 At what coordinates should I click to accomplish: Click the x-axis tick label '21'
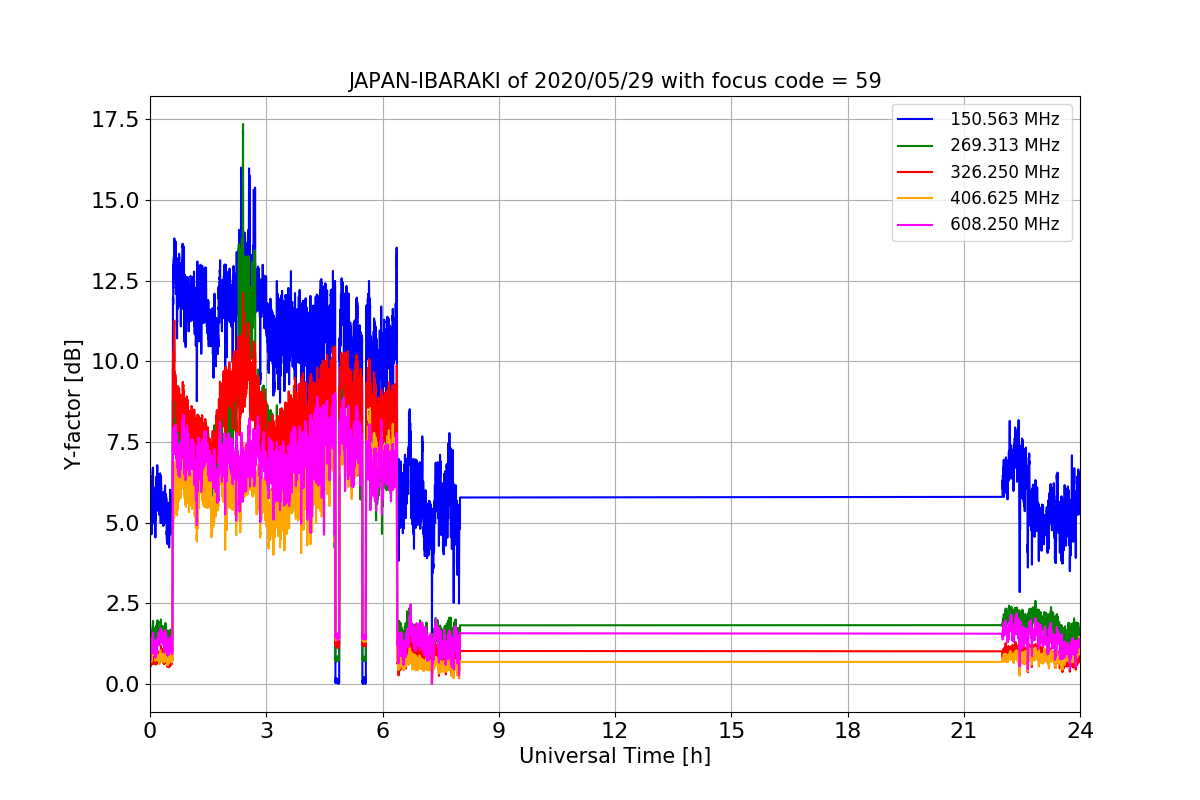(x=963, y=730)
